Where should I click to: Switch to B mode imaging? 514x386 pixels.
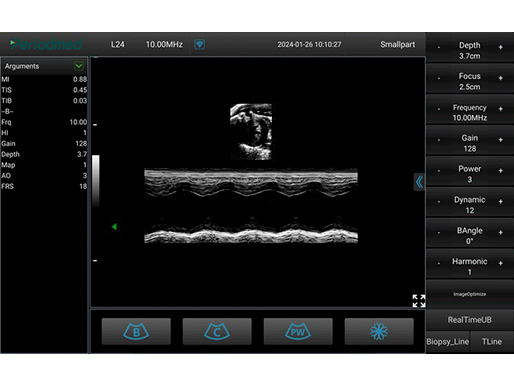[x=136, y=331]
